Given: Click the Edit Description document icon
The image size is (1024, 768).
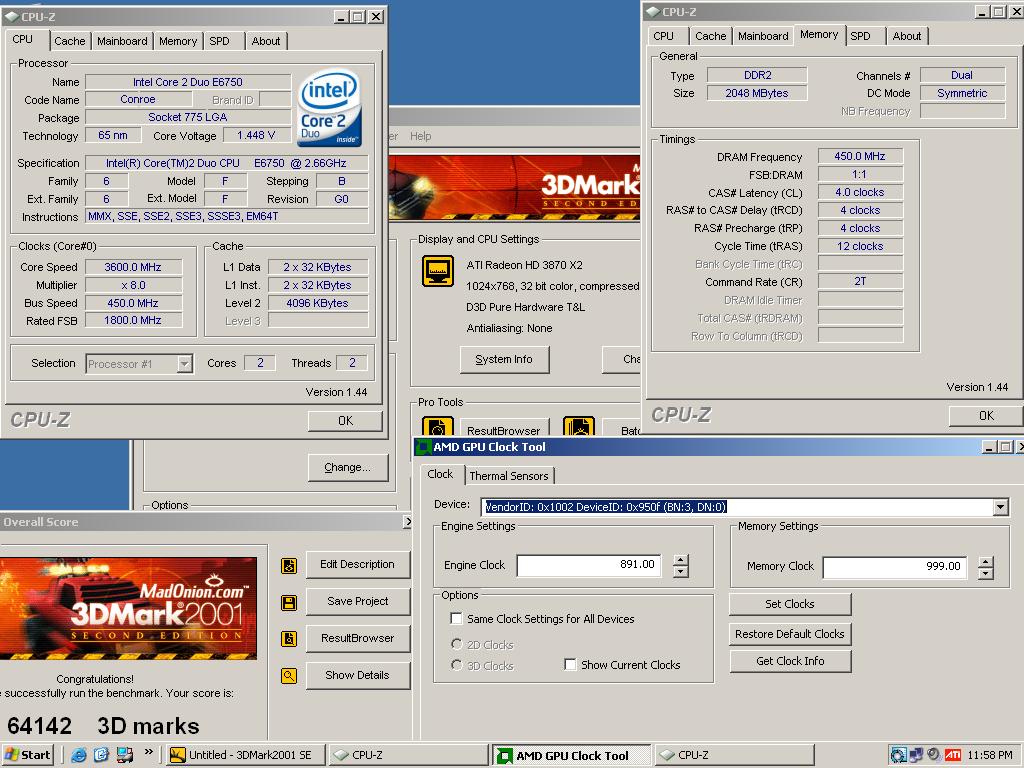Looking at the screenshot, I should coord(289,566).
